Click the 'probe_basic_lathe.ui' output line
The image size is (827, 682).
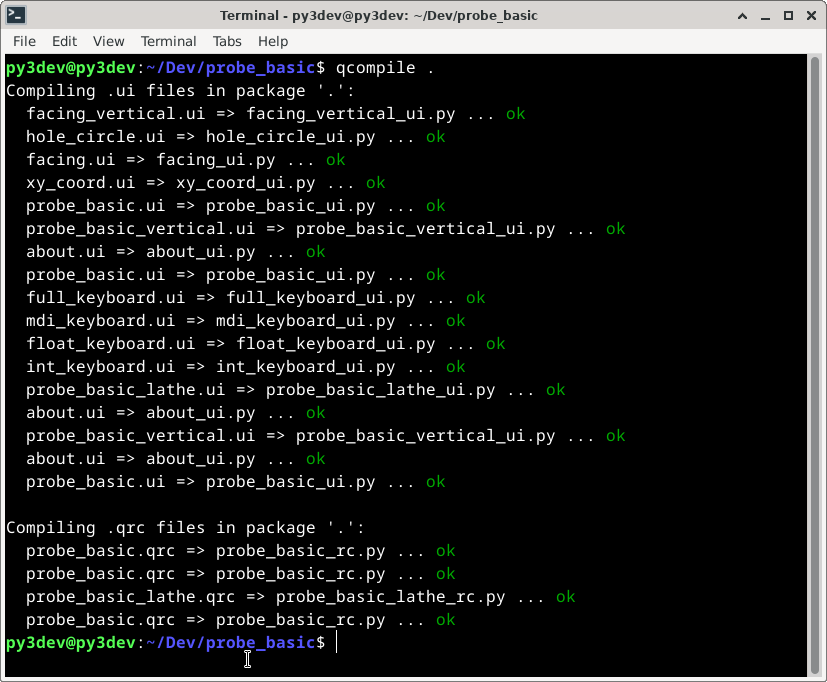(x=295, y=390)
